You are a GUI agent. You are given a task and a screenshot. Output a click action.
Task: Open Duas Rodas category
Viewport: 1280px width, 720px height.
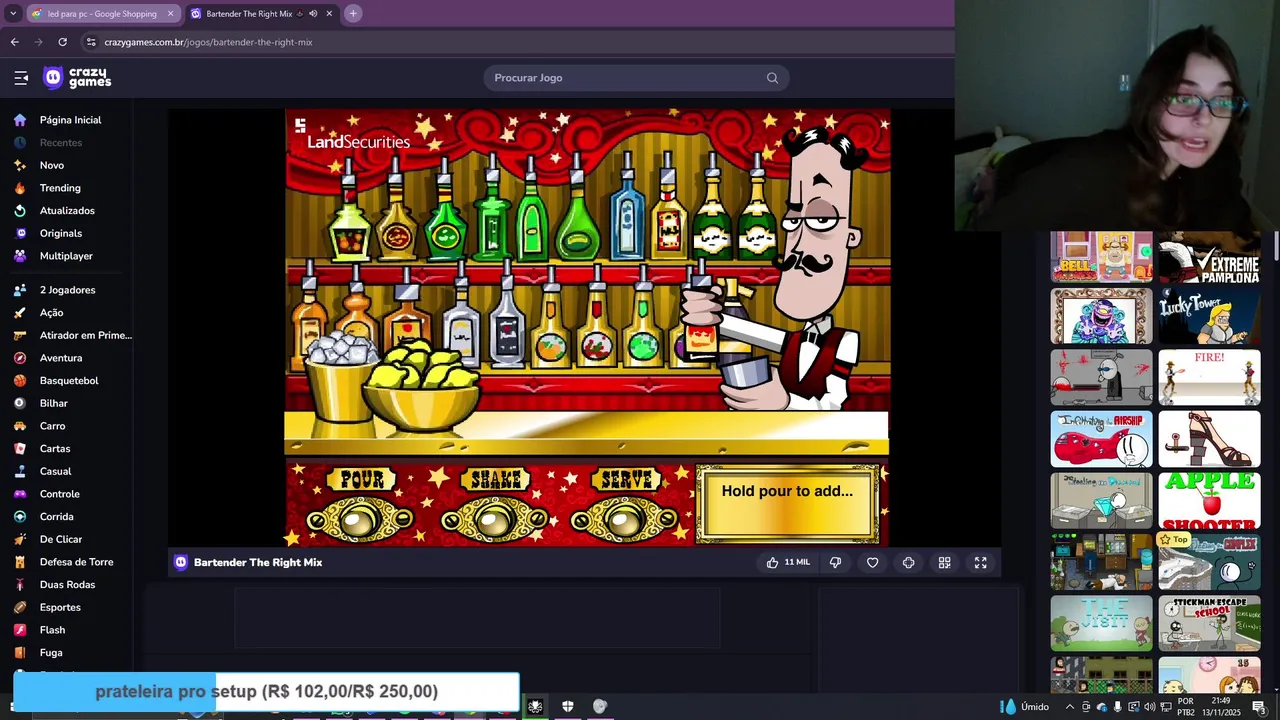(66, 585)
